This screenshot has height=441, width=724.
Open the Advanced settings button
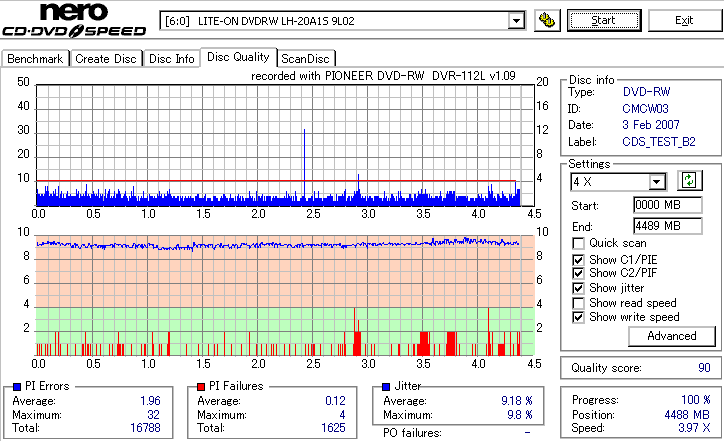pos(672,336)
